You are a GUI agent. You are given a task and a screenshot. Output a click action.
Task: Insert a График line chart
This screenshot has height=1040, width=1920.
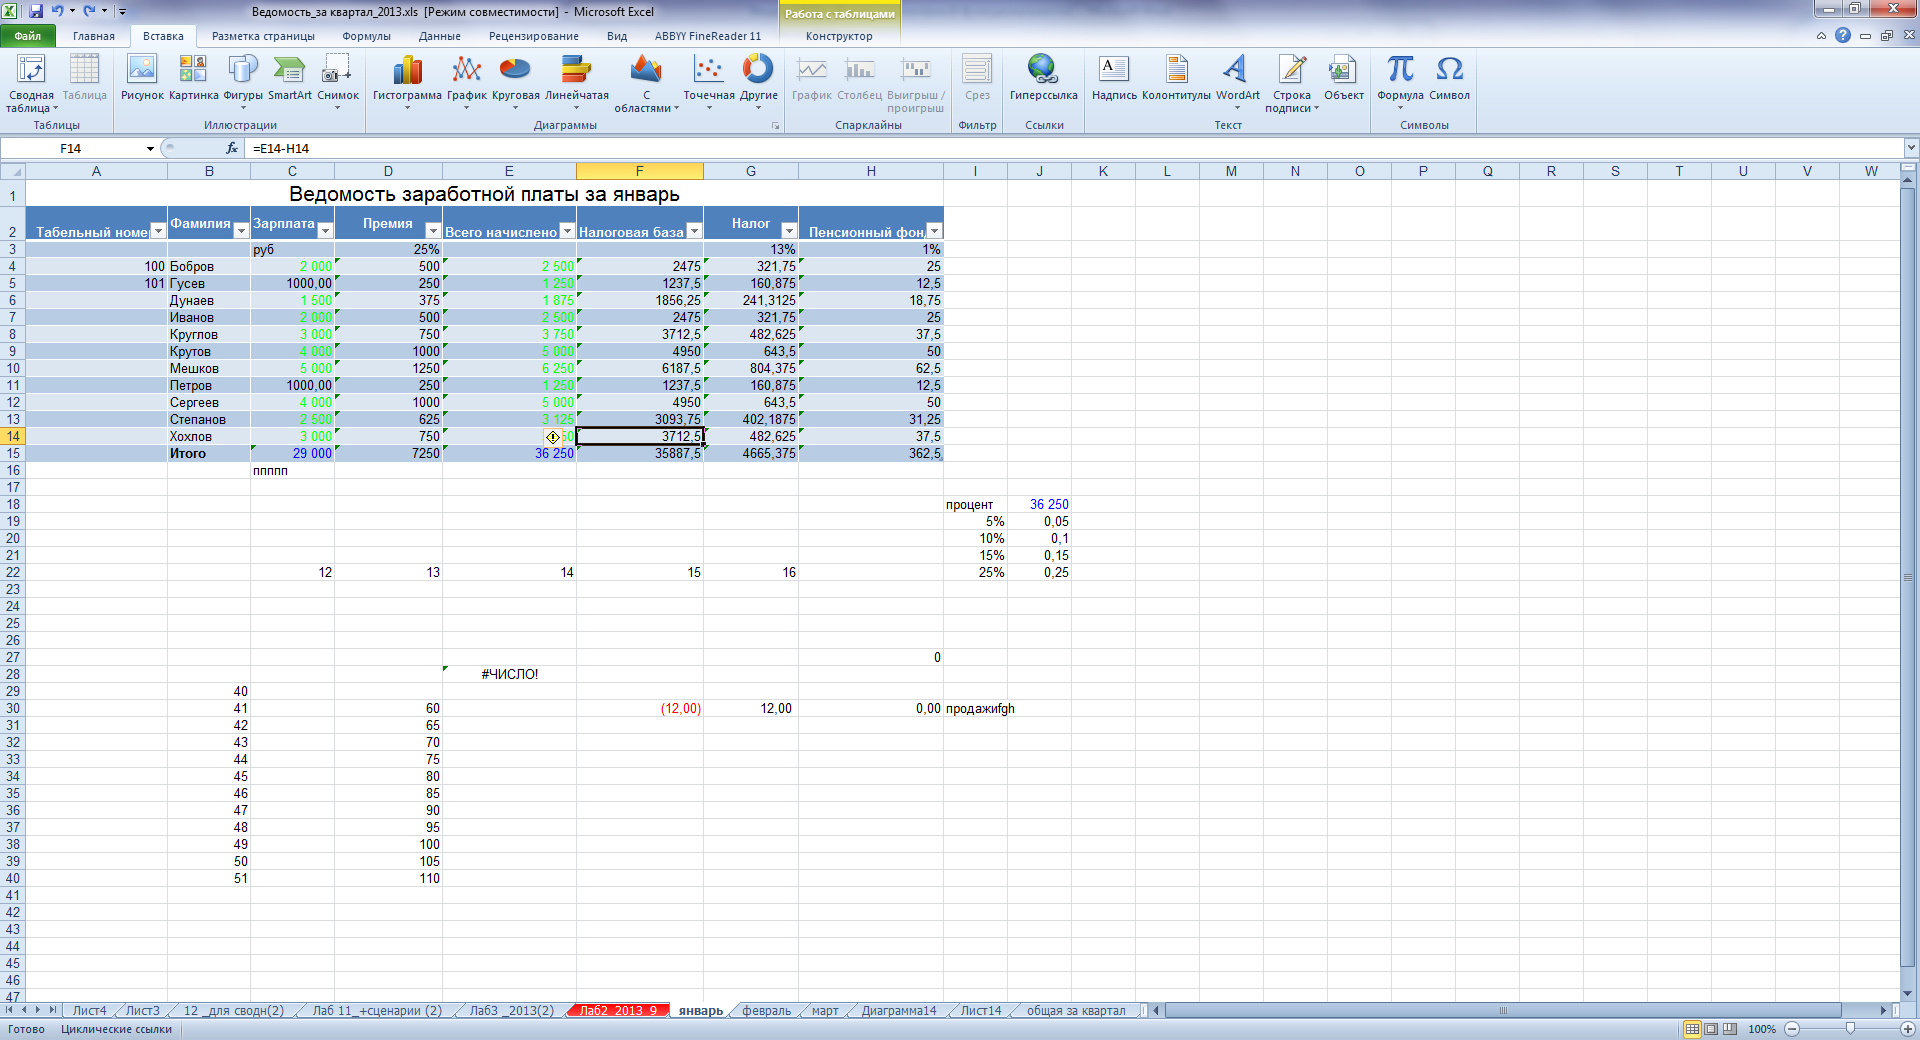(x=466, y=83)
